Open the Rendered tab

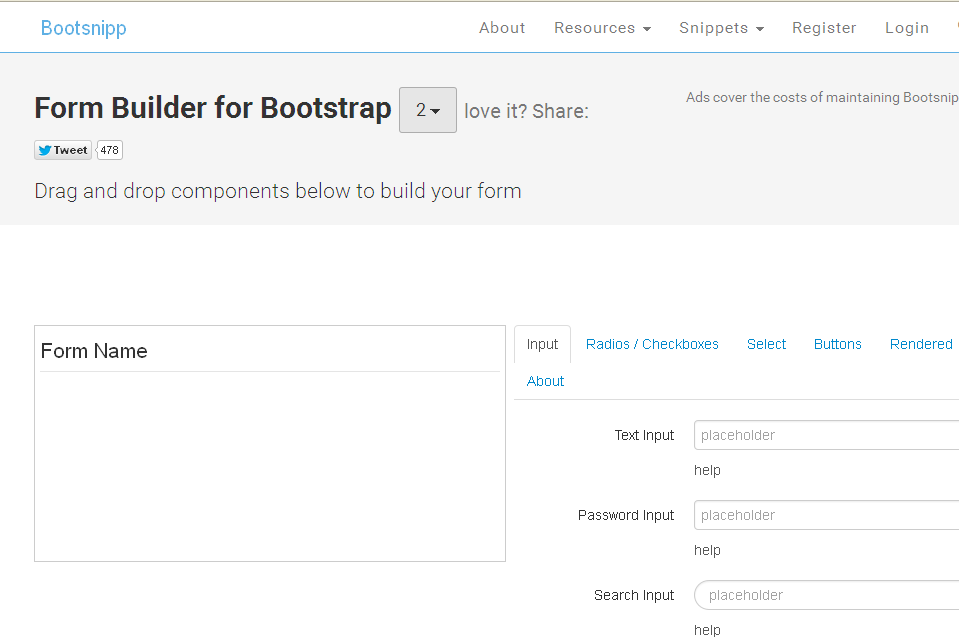(921, 344)
